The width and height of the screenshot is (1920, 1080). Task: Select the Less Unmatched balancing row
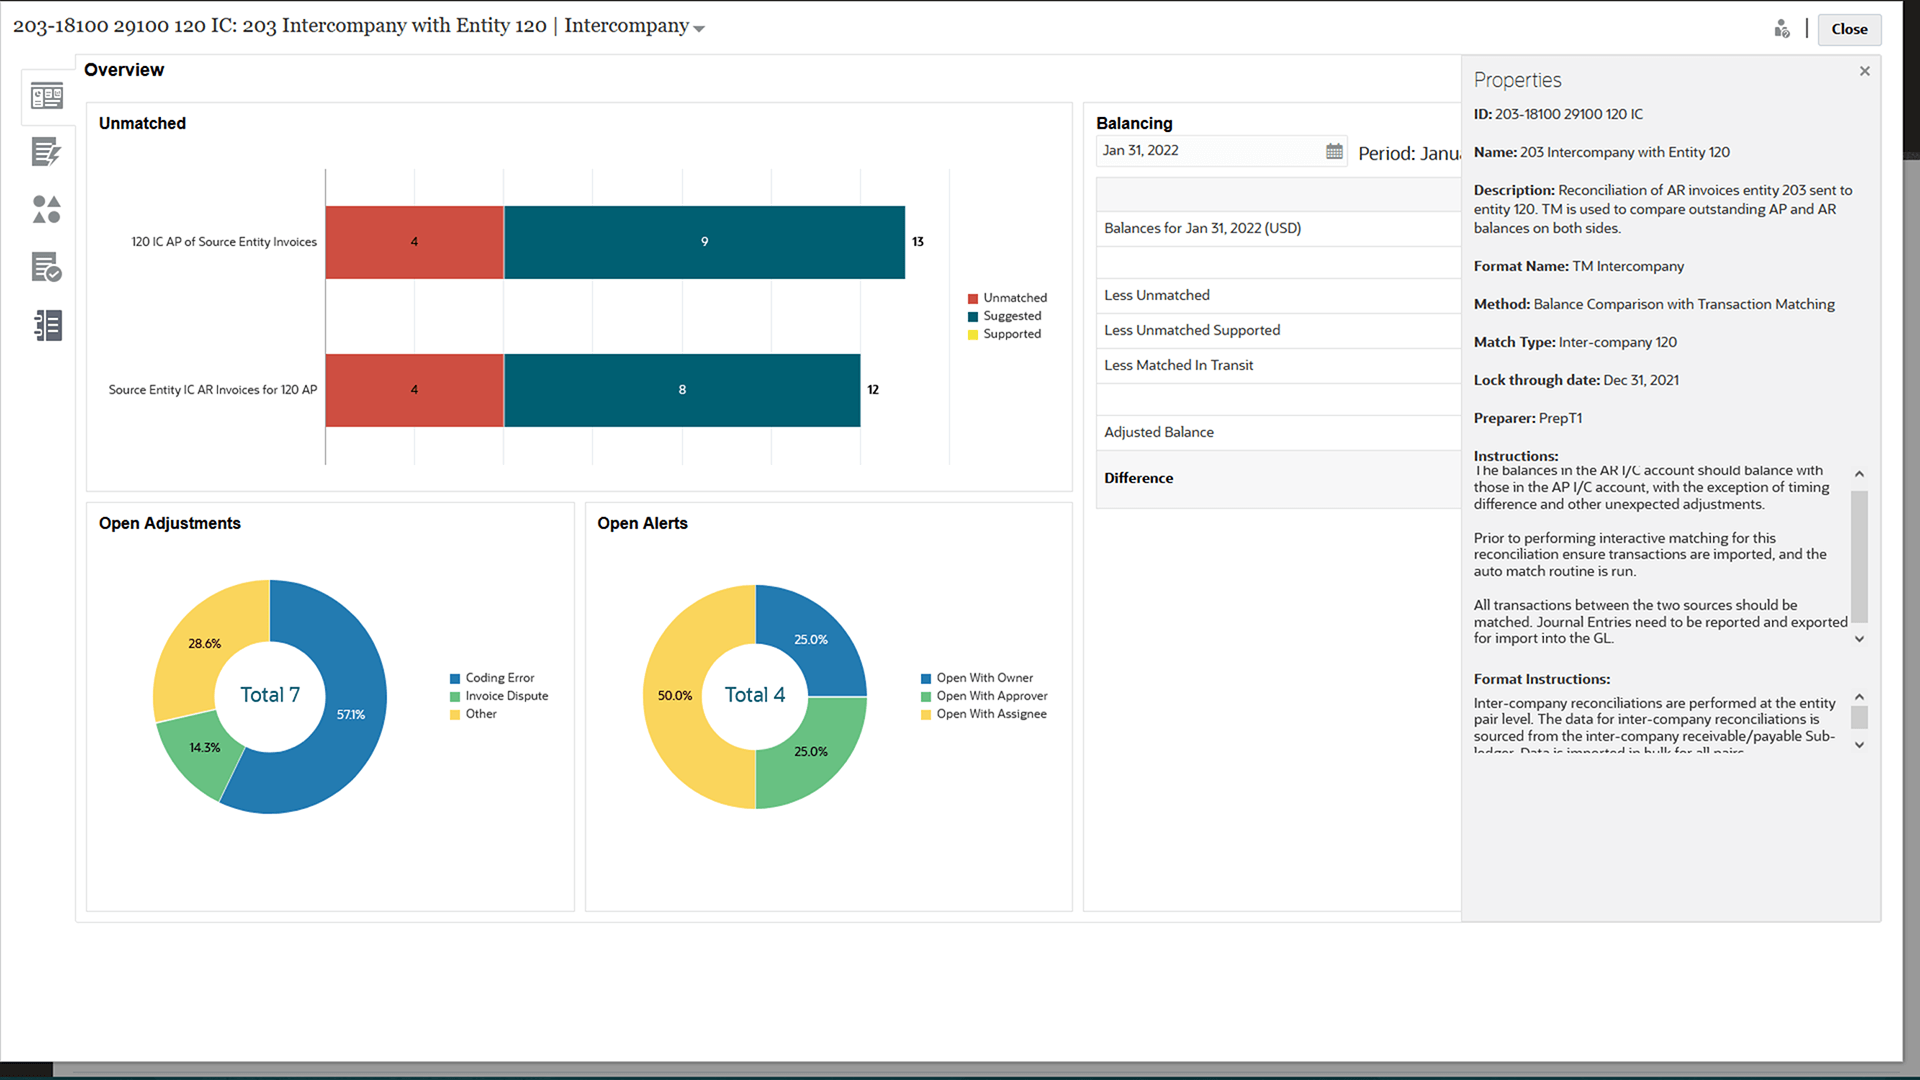tap(1156, 295)
